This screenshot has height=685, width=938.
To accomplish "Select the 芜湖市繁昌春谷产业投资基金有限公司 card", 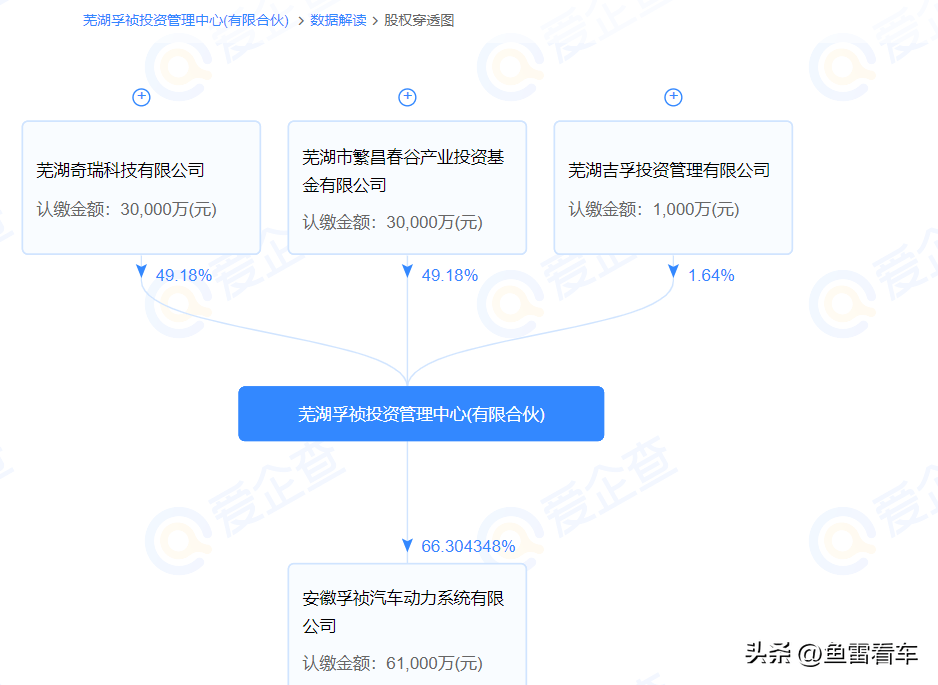I will [x=407, y=187].
